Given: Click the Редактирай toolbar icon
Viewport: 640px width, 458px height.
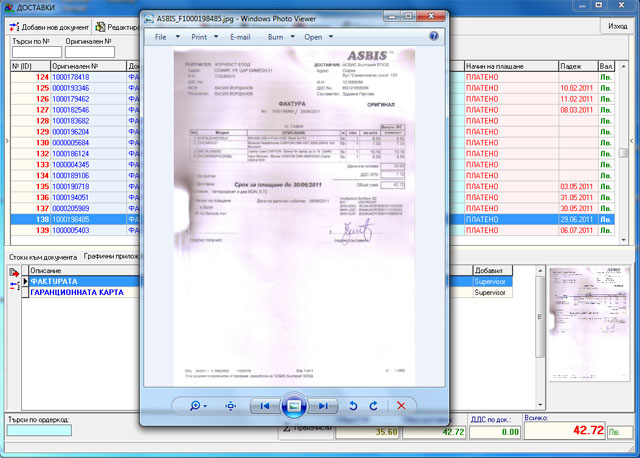Looking at the screenshot, I should tap(100, 27).
